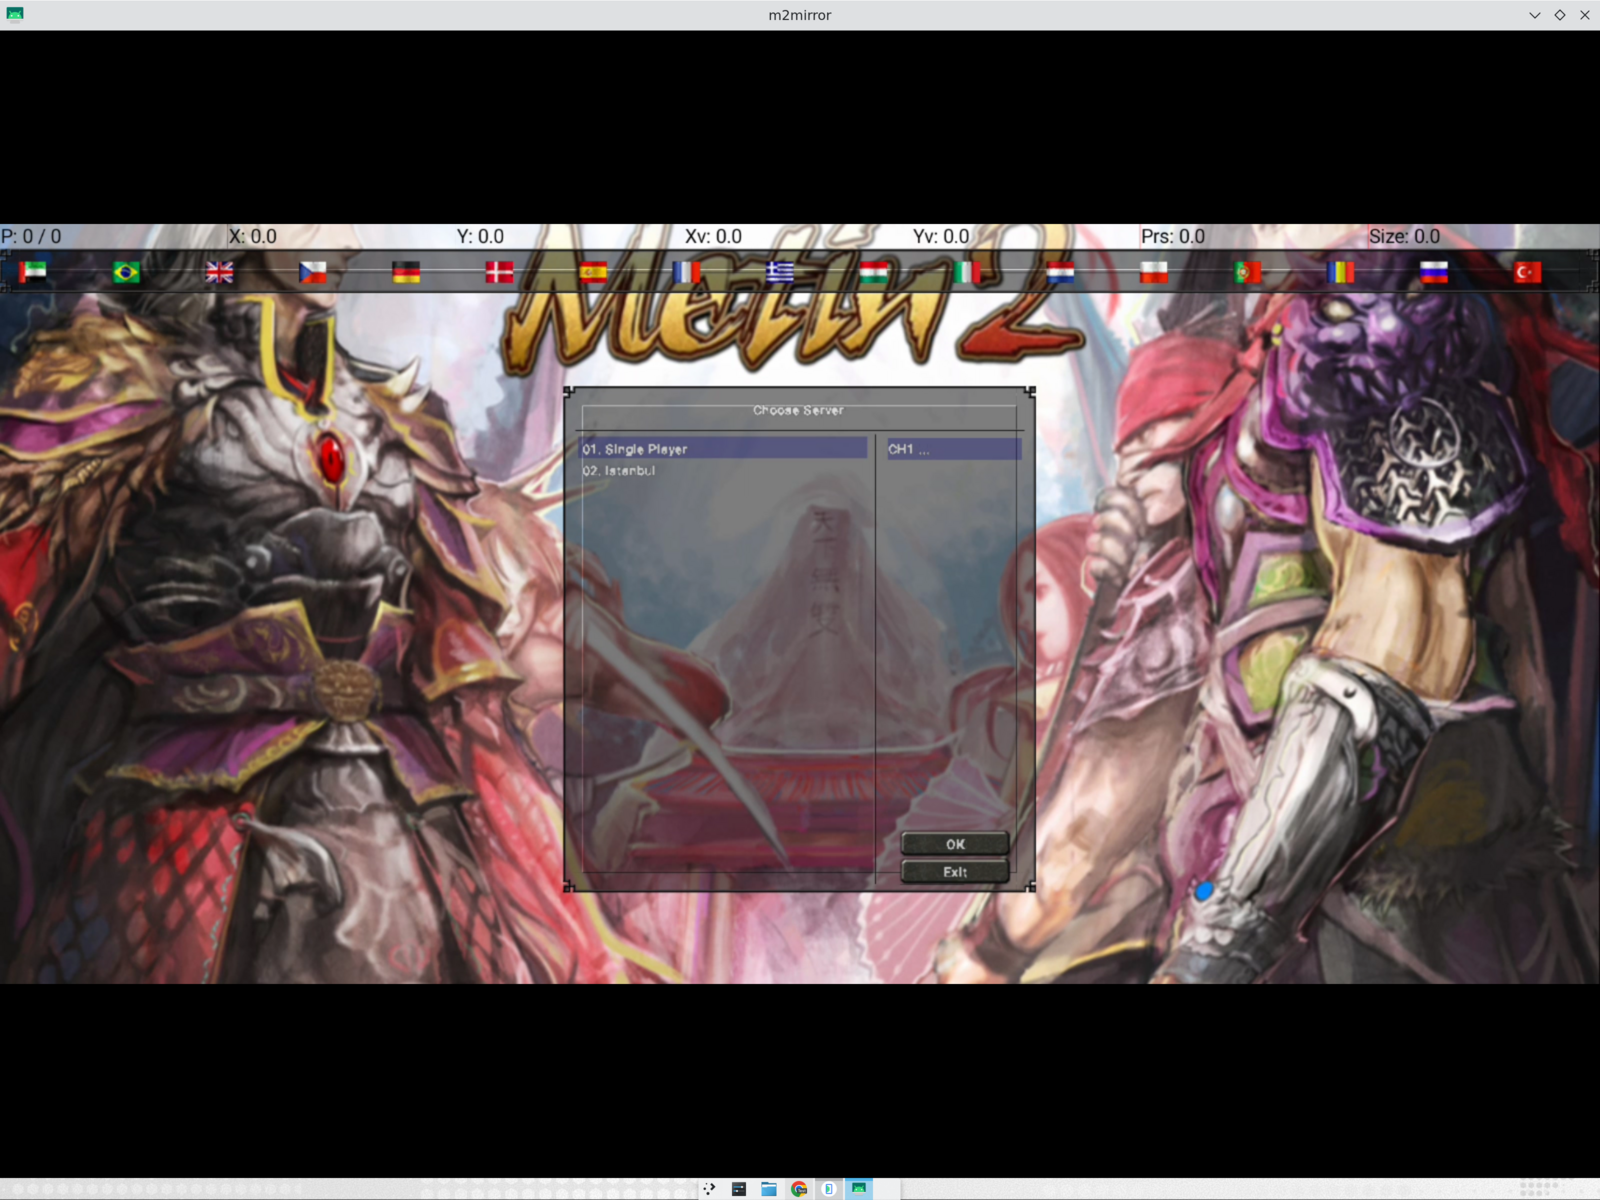Click the 'Prs: 0.0' pressure readout
The width and height of the screenshot is (1600, 1200).
(1173, 236)
